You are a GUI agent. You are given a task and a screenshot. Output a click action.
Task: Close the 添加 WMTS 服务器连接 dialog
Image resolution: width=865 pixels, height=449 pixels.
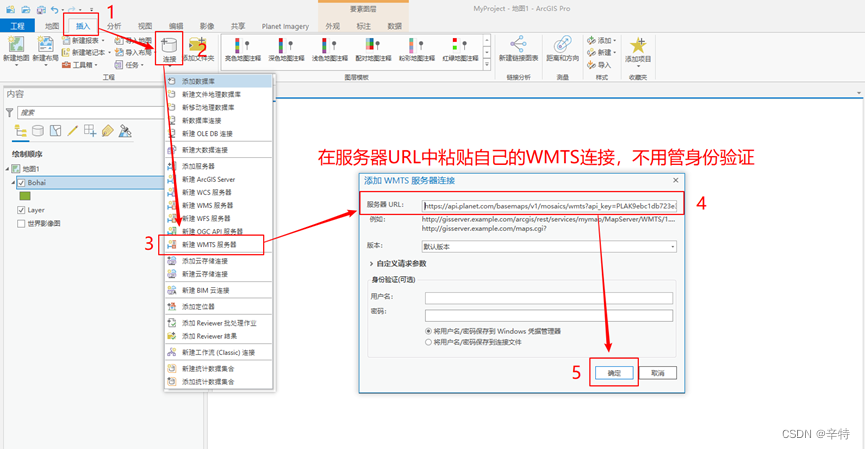pyautogui.click(x=676, y=180)
